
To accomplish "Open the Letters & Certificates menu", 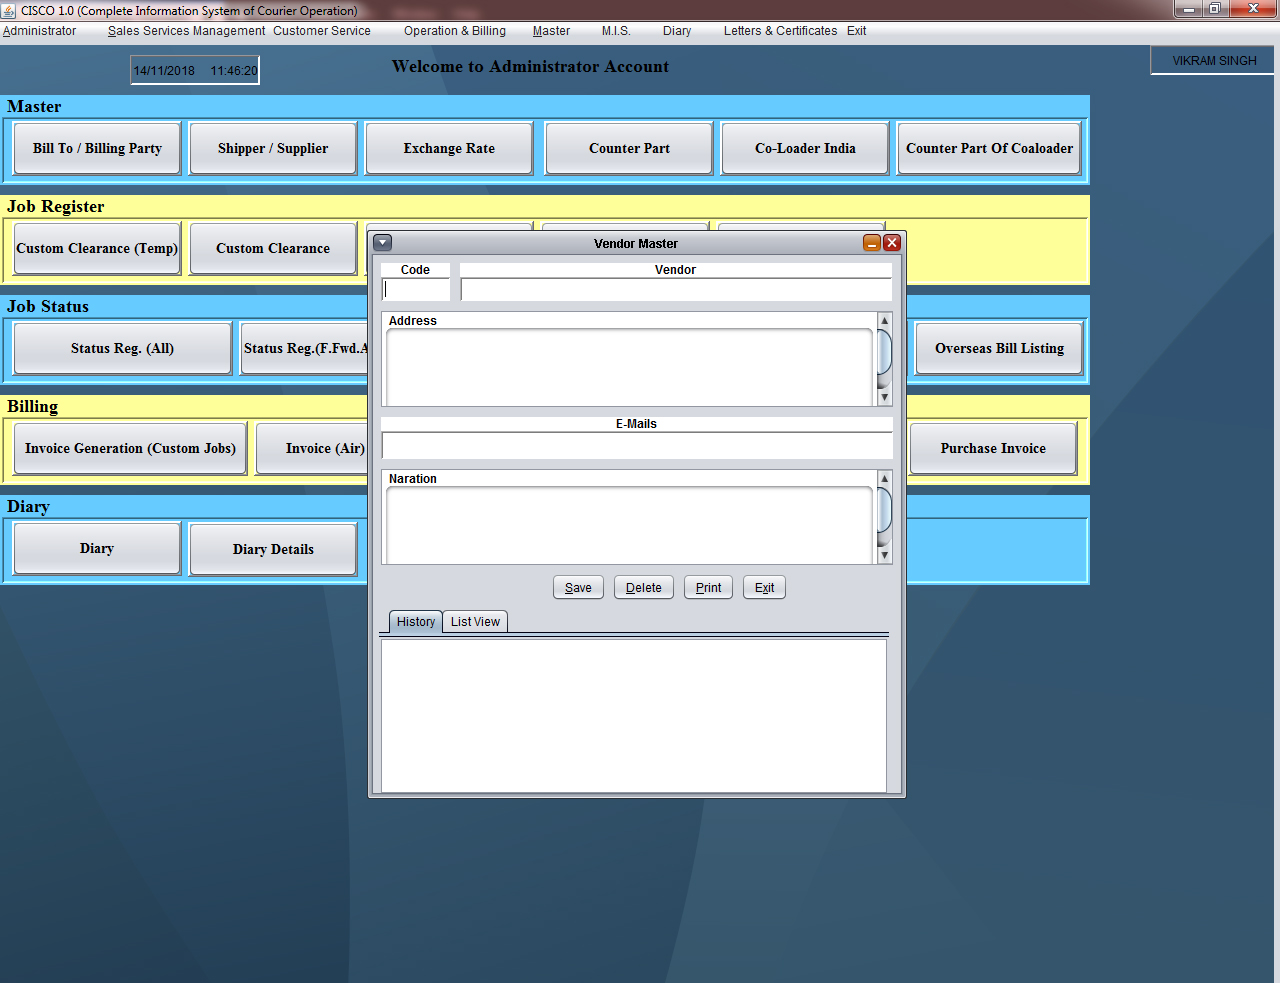I will (780, 31).
